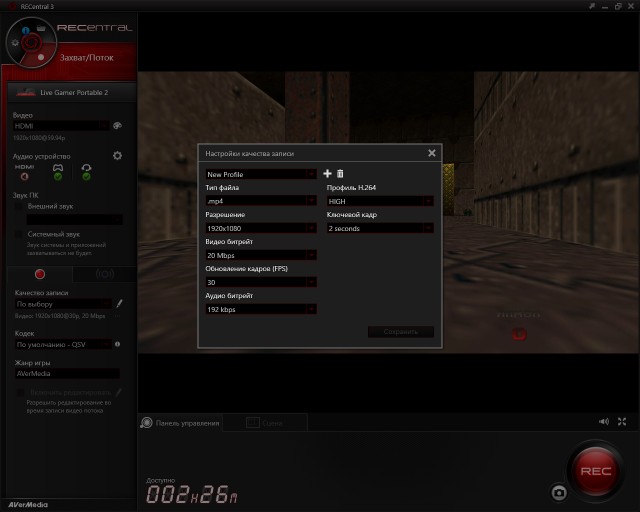640x512 pixels.
Task: Delete the profile with the trash icon
Action: tap(340, 174)
